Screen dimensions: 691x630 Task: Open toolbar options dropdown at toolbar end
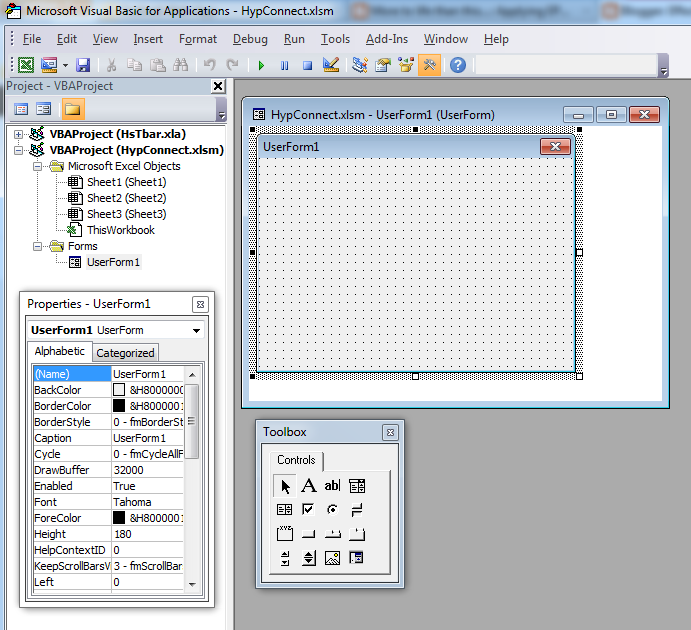pyautogui.click(x=664, y=66)
